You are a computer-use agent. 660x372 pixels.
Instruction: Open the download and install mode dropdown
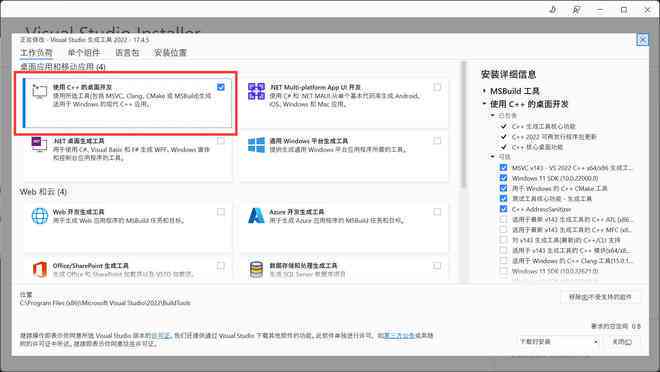[559, 341]
